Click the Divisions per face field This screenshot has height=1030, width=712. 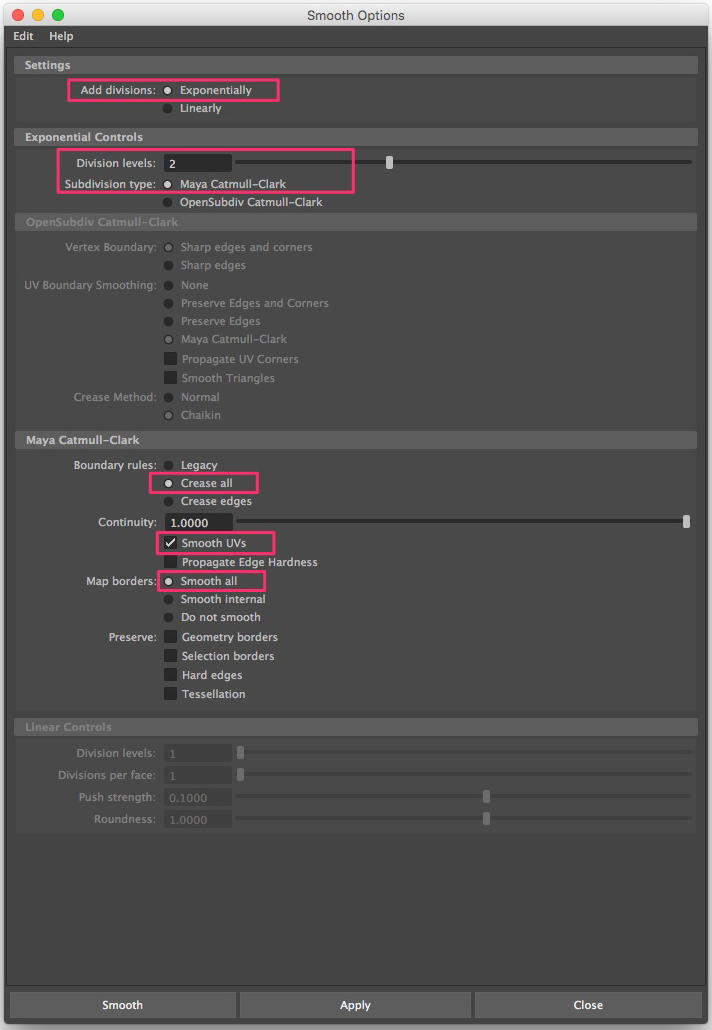(x=198, y=776)
